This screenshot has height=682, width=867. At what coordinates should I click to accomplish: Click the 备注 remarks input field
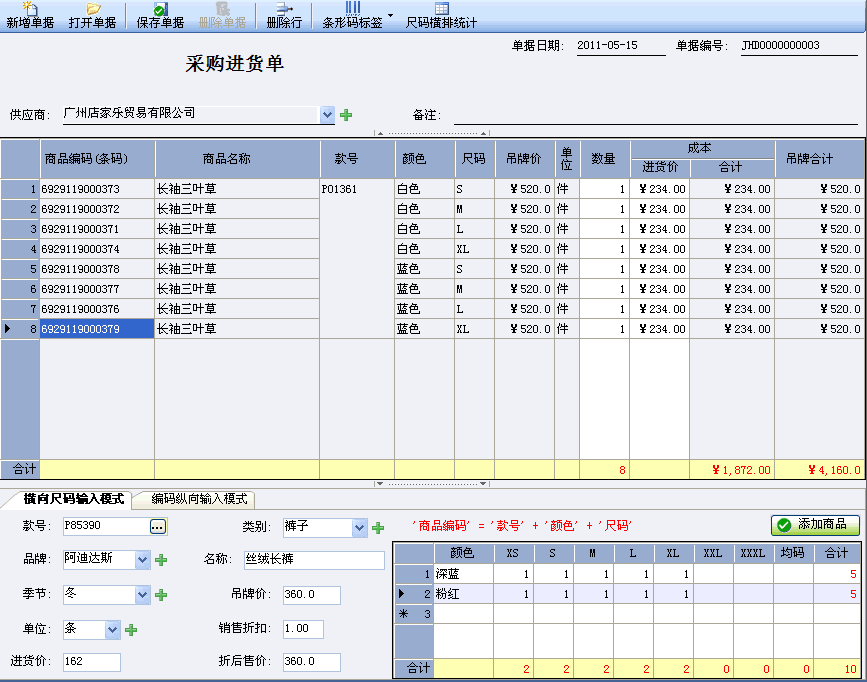(x=655, y=115)
